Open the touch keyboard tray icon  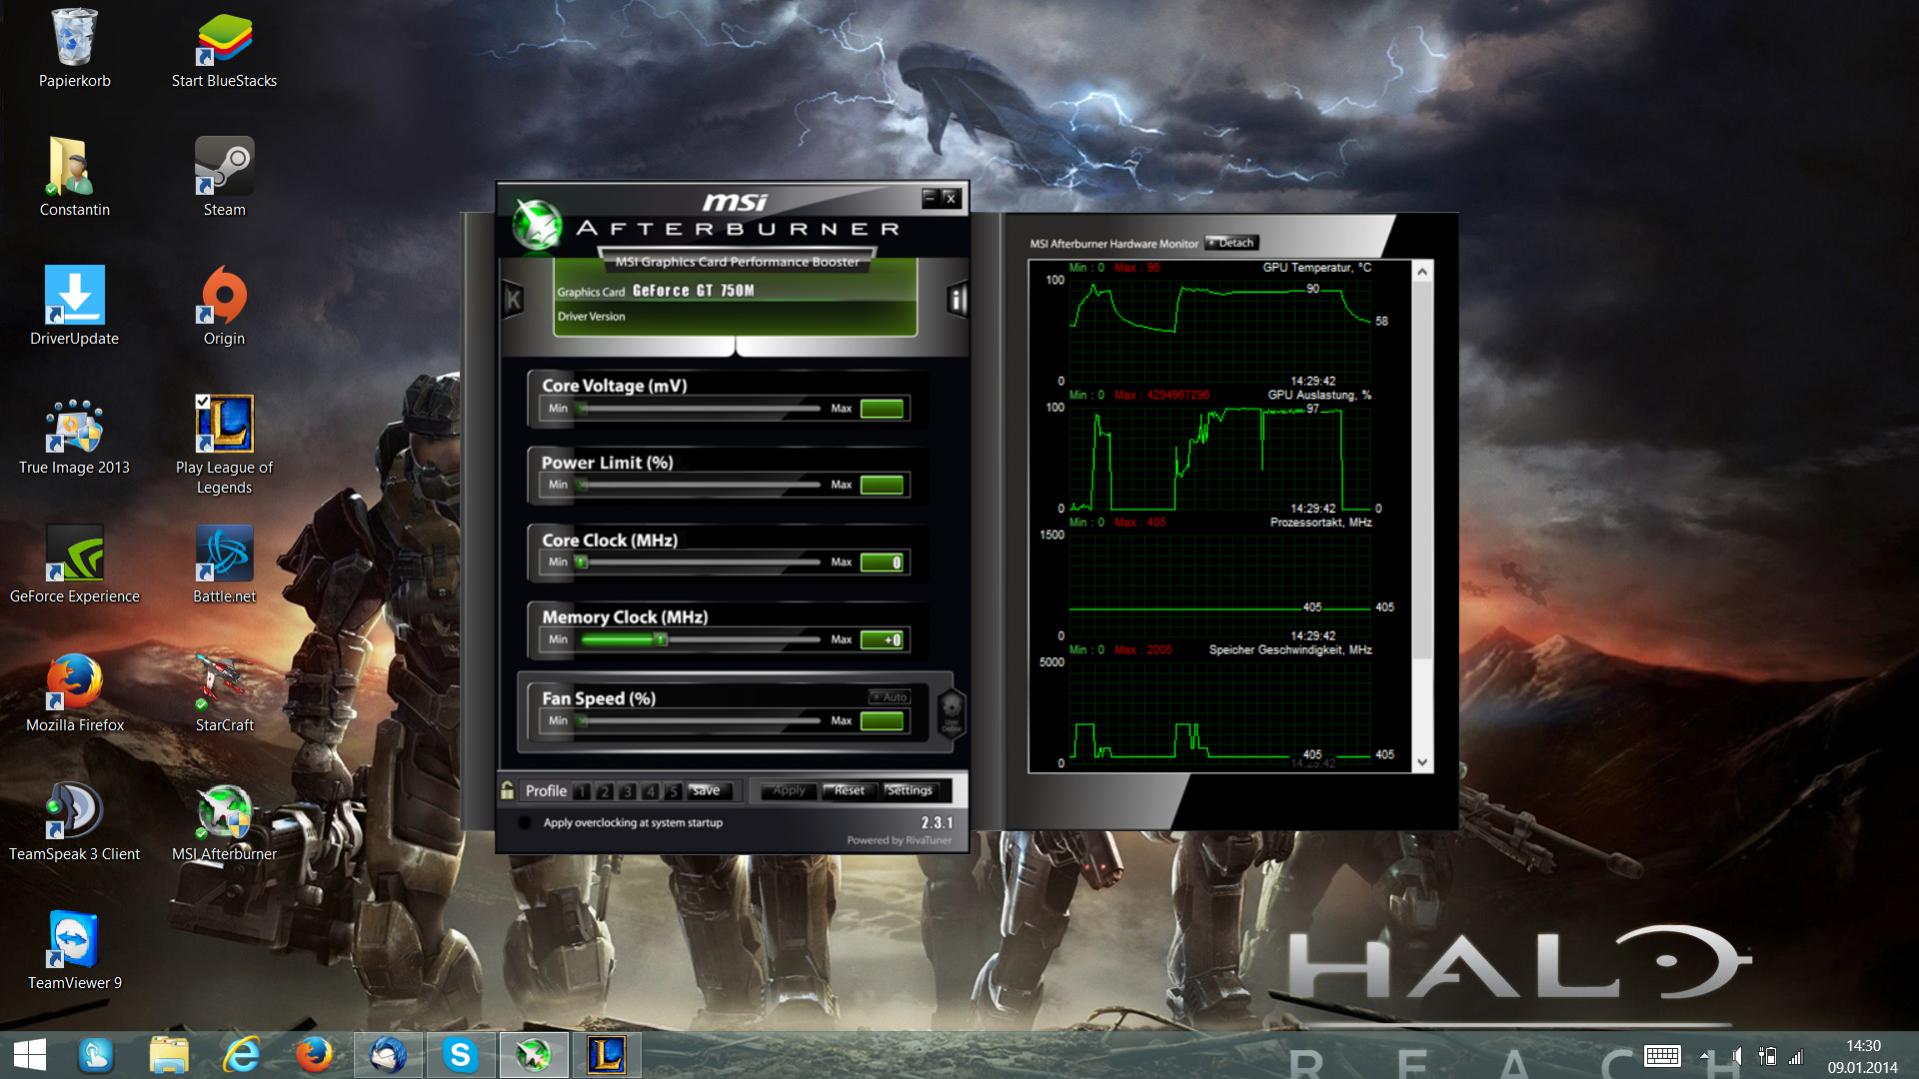tap(1662, 1056)
